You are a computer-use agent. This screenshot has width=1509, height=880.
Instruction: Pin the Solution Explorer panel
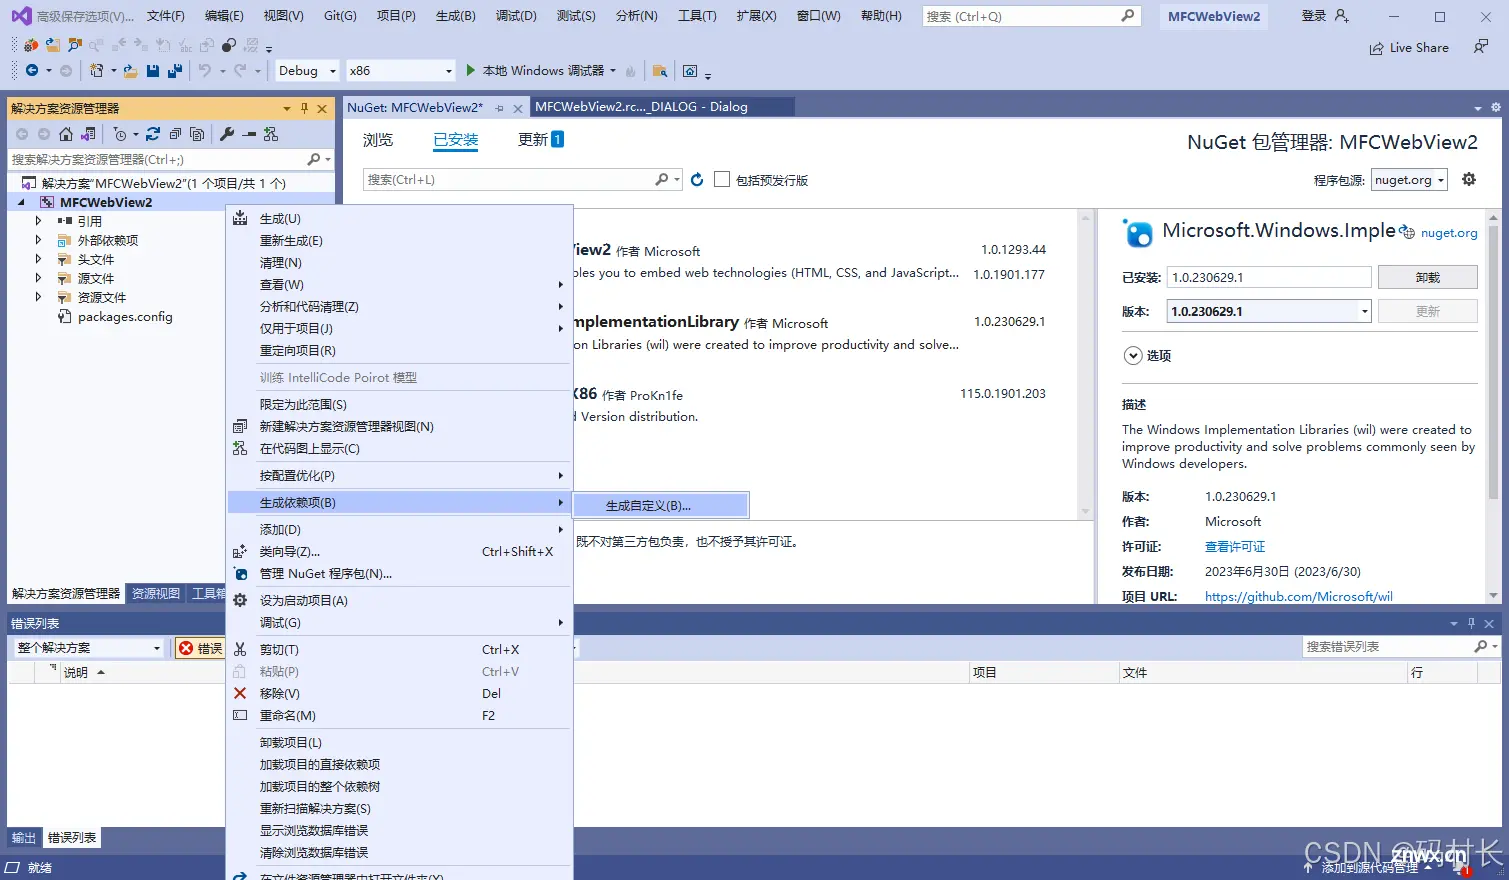(x=304, y=108)
